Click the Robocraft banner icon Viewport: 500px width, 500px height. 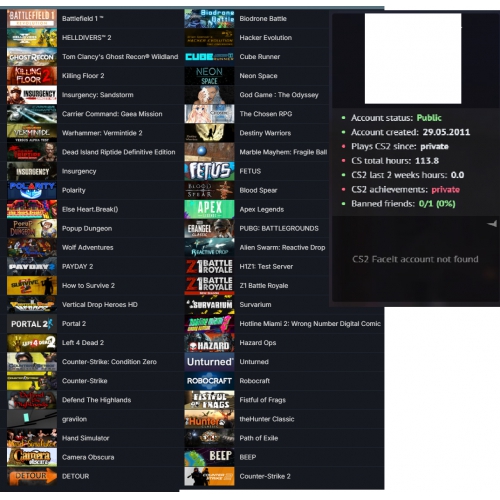pos(209,381)
